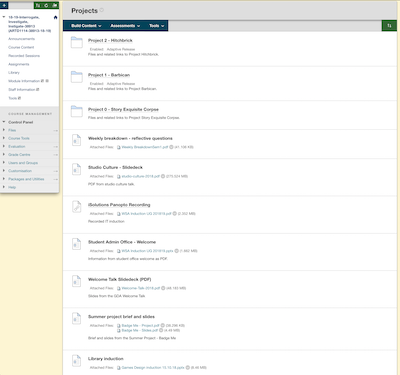Screen dimensions: 400x375
Task: Download the Badge Me - Project.pdf attachment
Action: point(140,325)
